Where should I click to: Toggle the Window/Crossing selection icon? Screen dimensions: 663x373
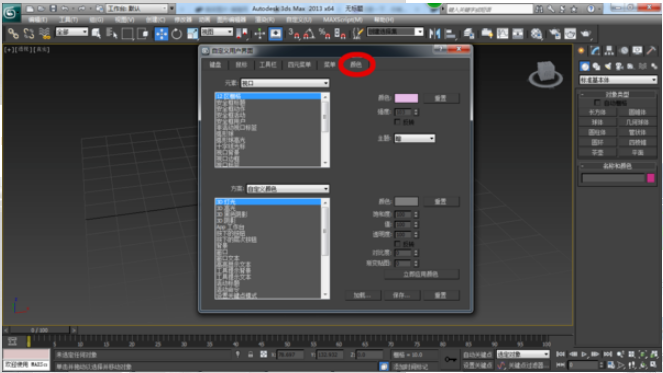click(143, 34)
